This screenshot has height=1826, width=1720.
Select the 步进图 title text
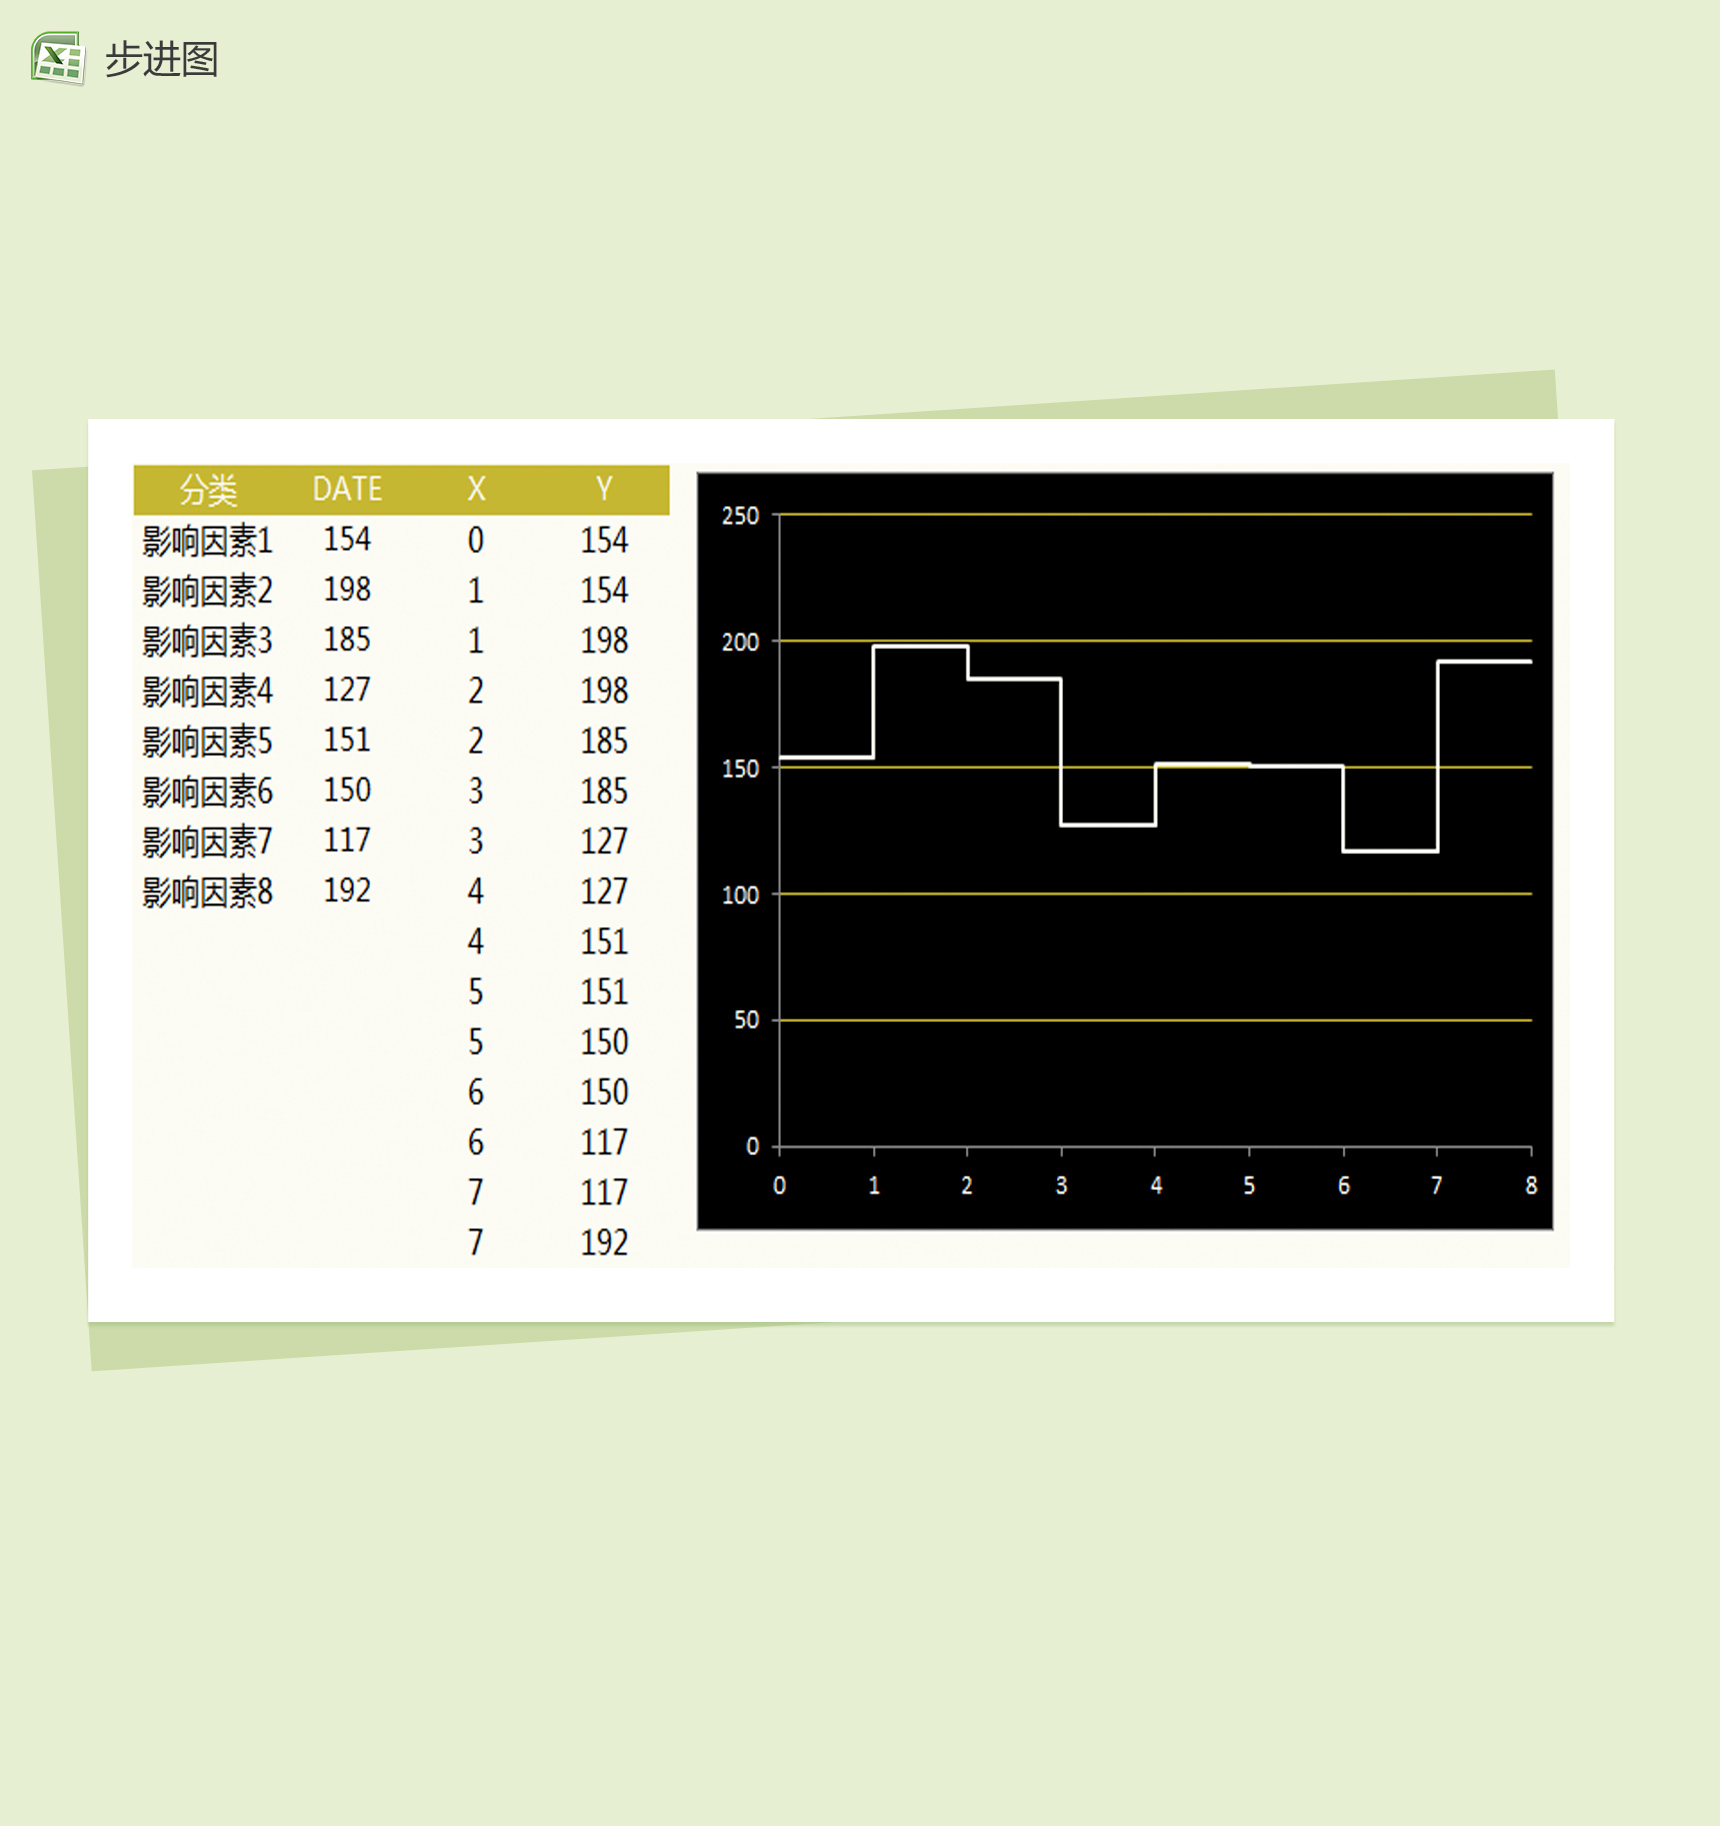pyautogui.click(x=161, y=59)
